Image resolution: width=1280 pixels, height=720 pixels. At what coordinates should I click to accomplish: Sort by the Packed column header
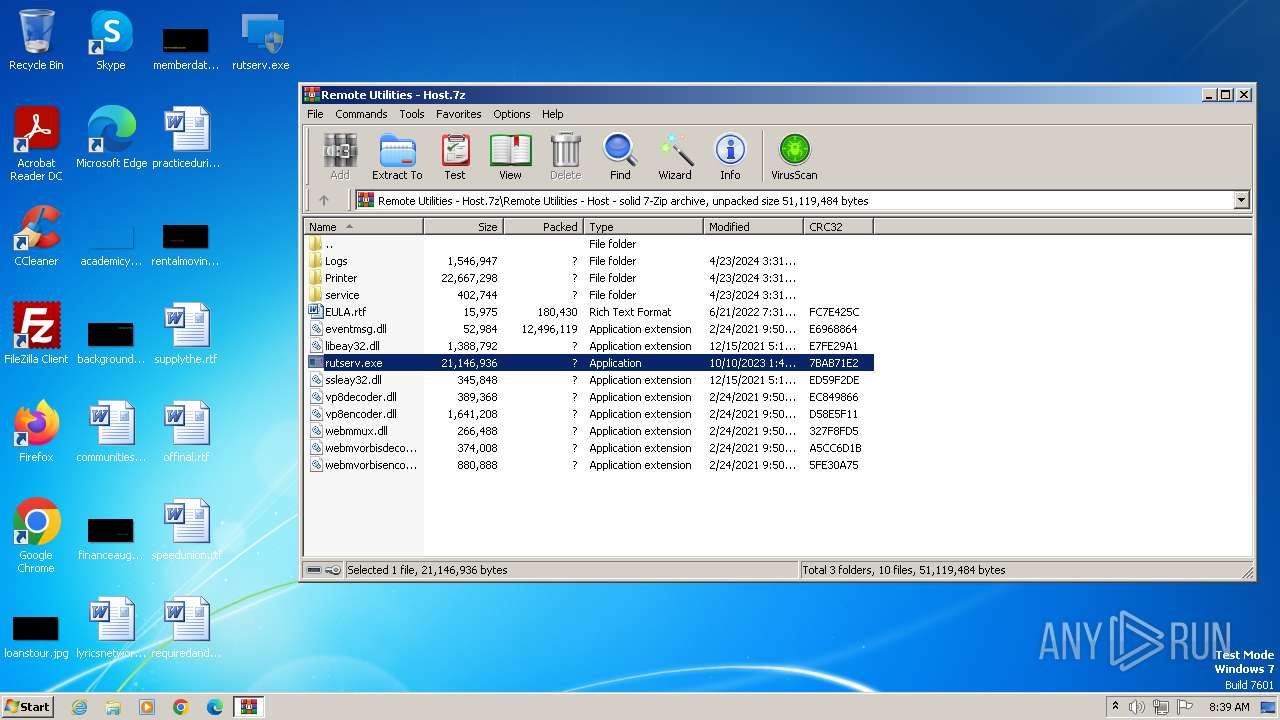point(543,227)
